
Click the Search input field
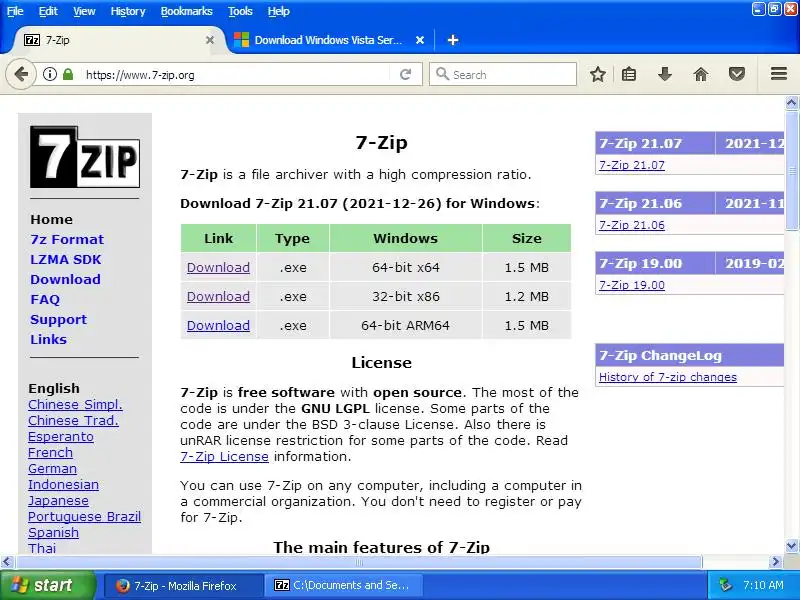click(503, 74)
